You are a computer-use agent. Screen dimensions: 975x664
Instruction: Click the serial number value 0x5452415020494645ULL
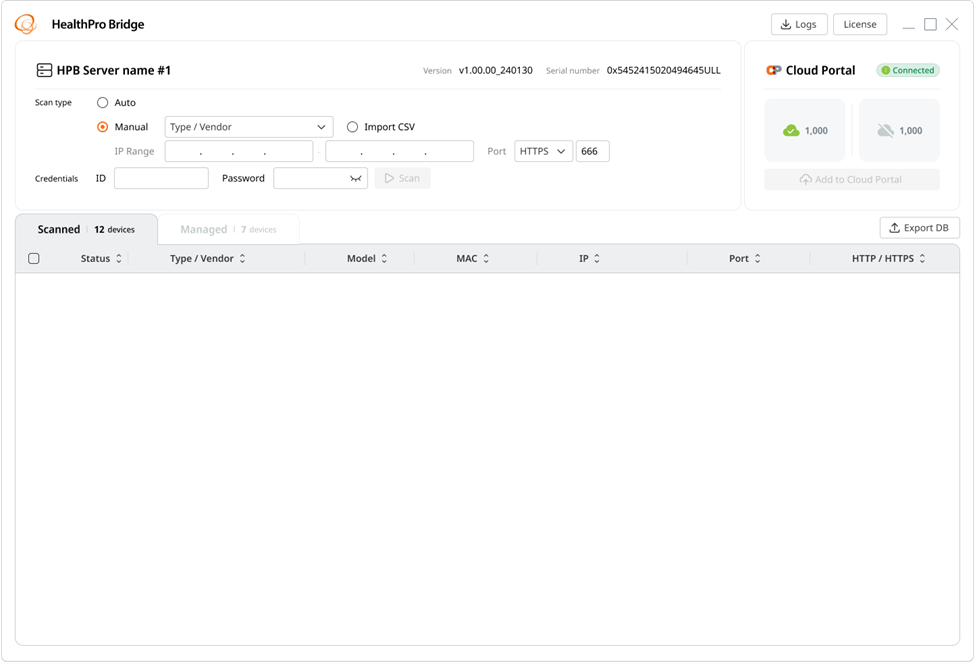click(x=663, y=70)
